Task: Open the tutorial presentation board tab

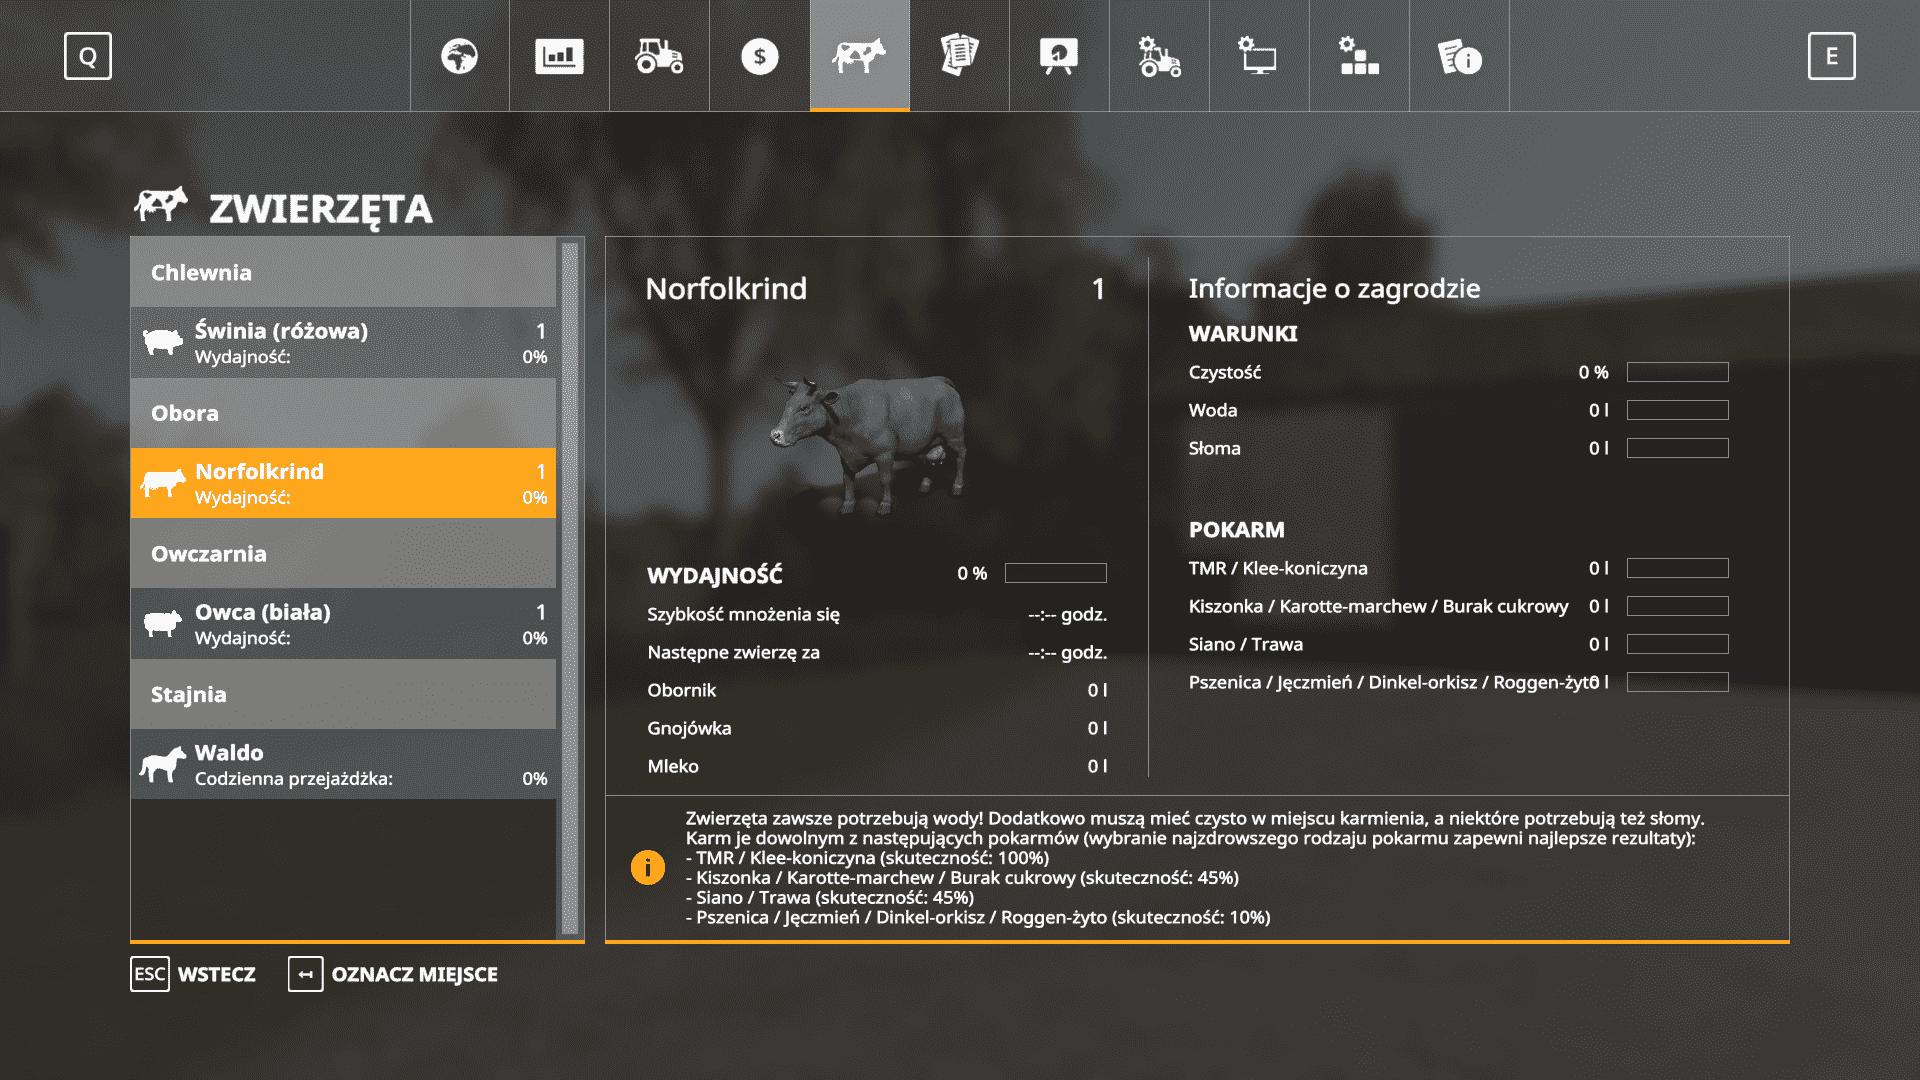Action: point(1060,56)
